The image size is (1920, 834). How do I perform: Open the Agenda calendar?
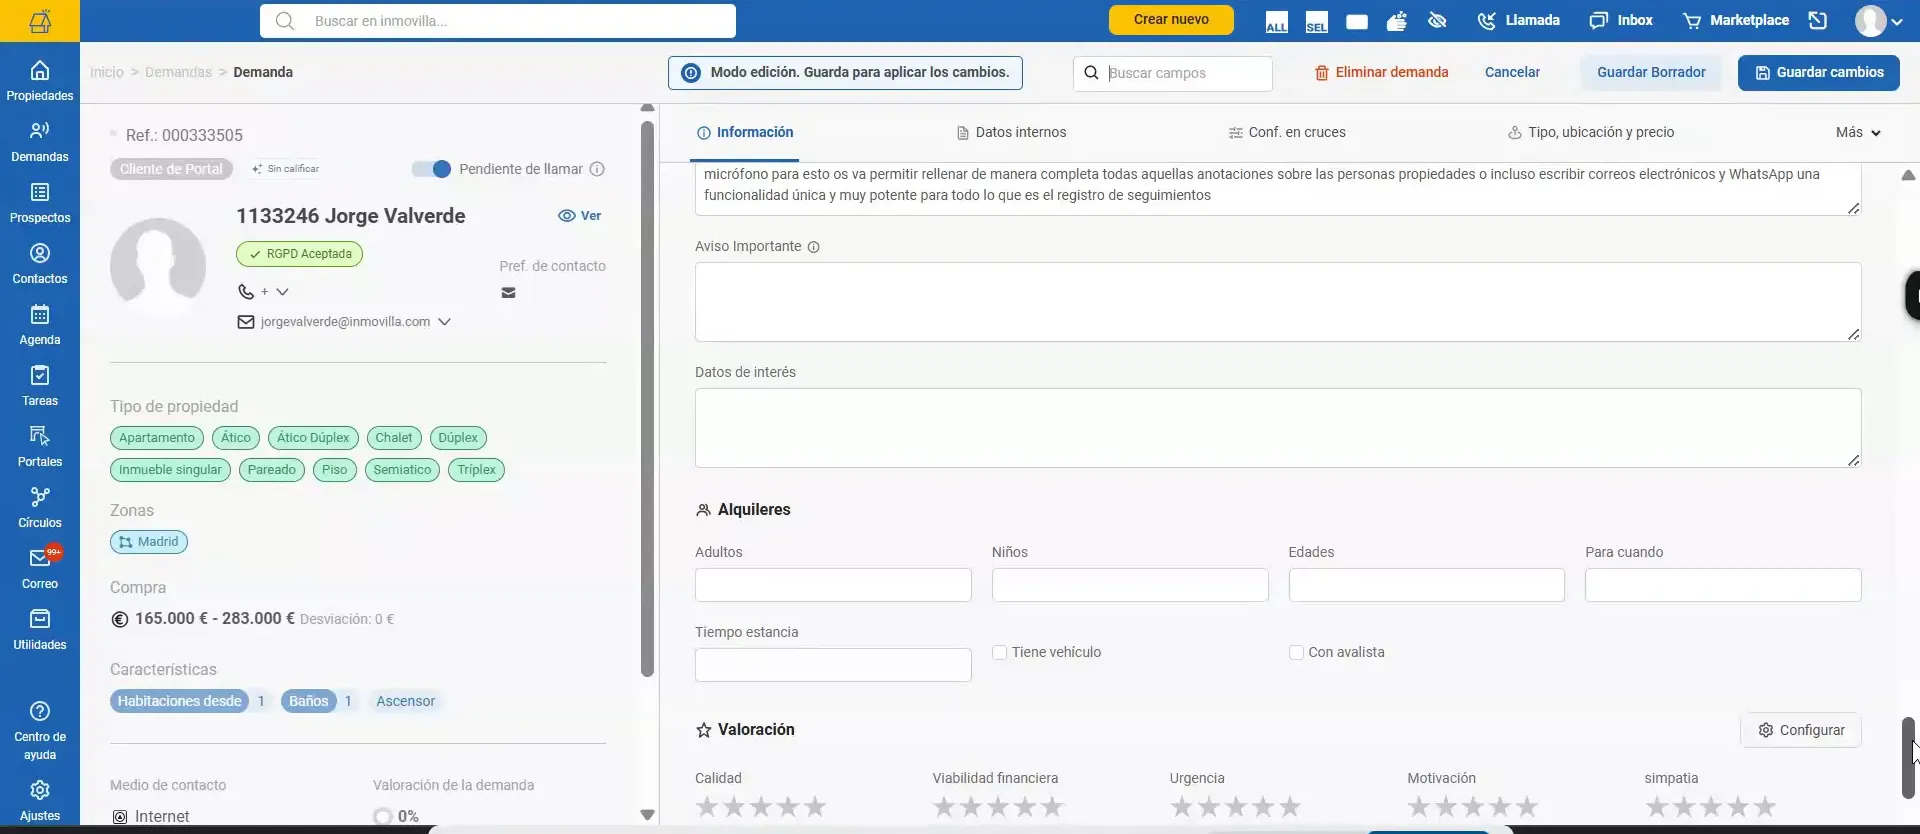40,325
